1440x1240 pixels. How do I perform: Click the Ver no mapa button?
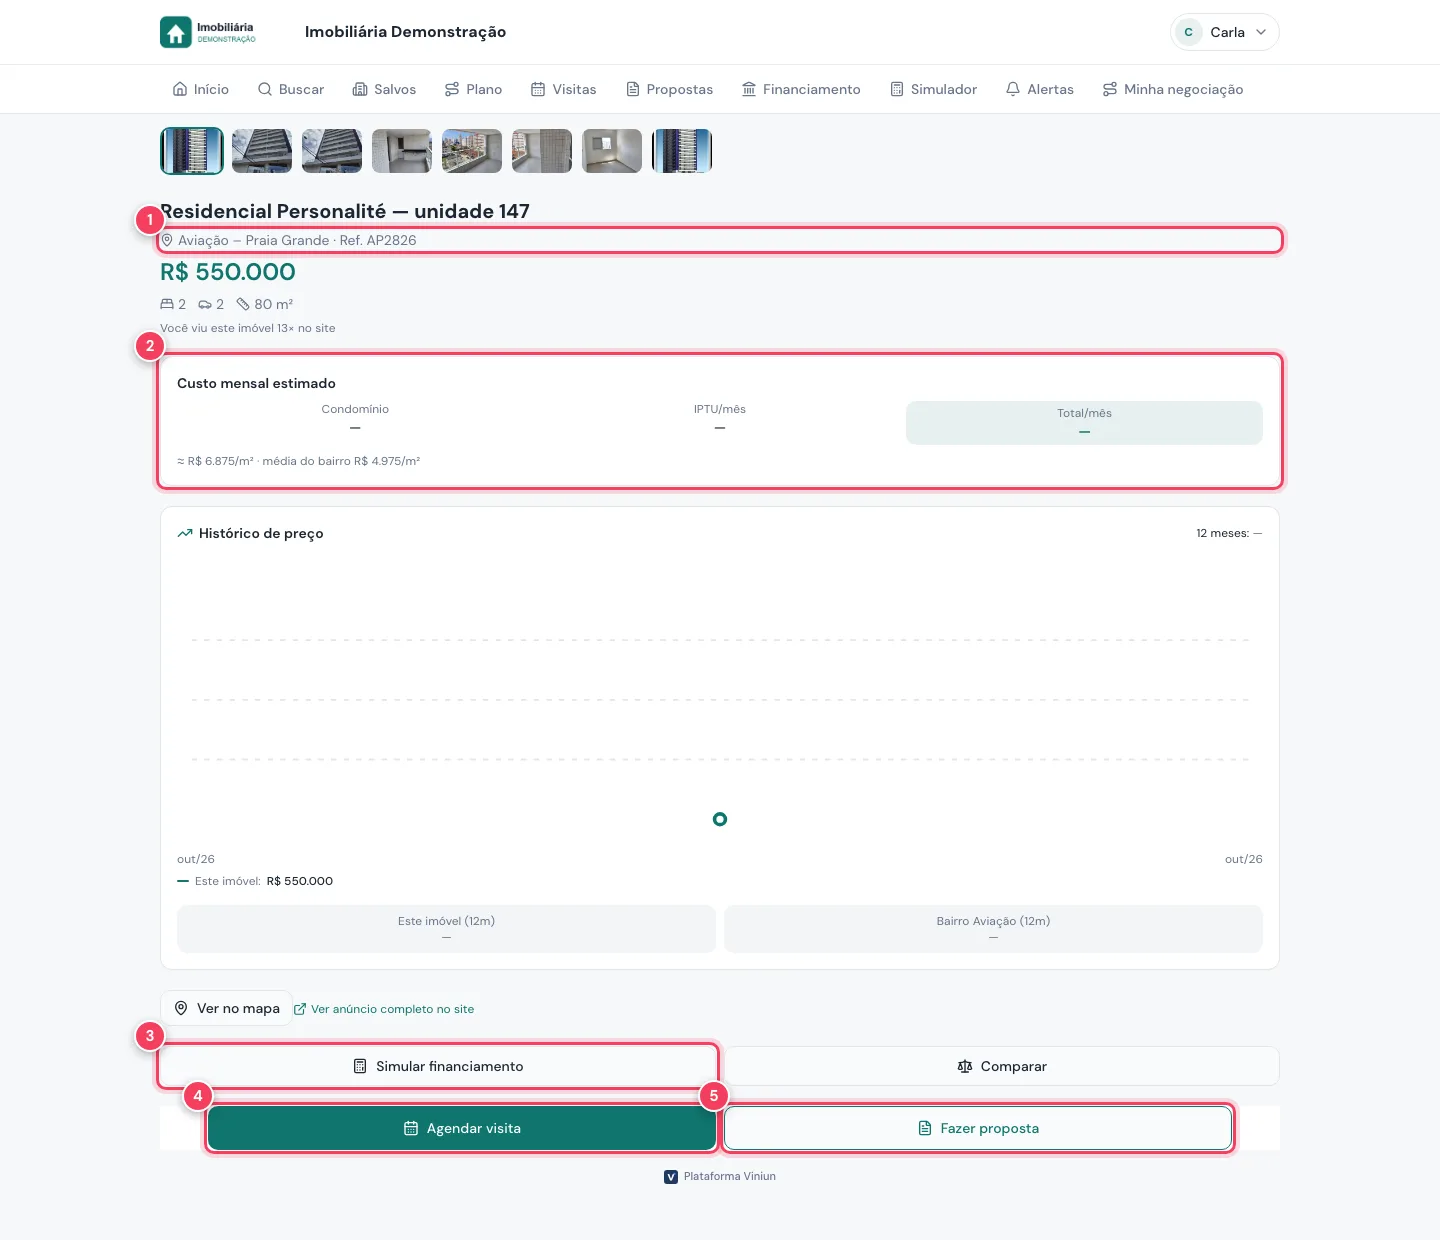pos(227,1008)
